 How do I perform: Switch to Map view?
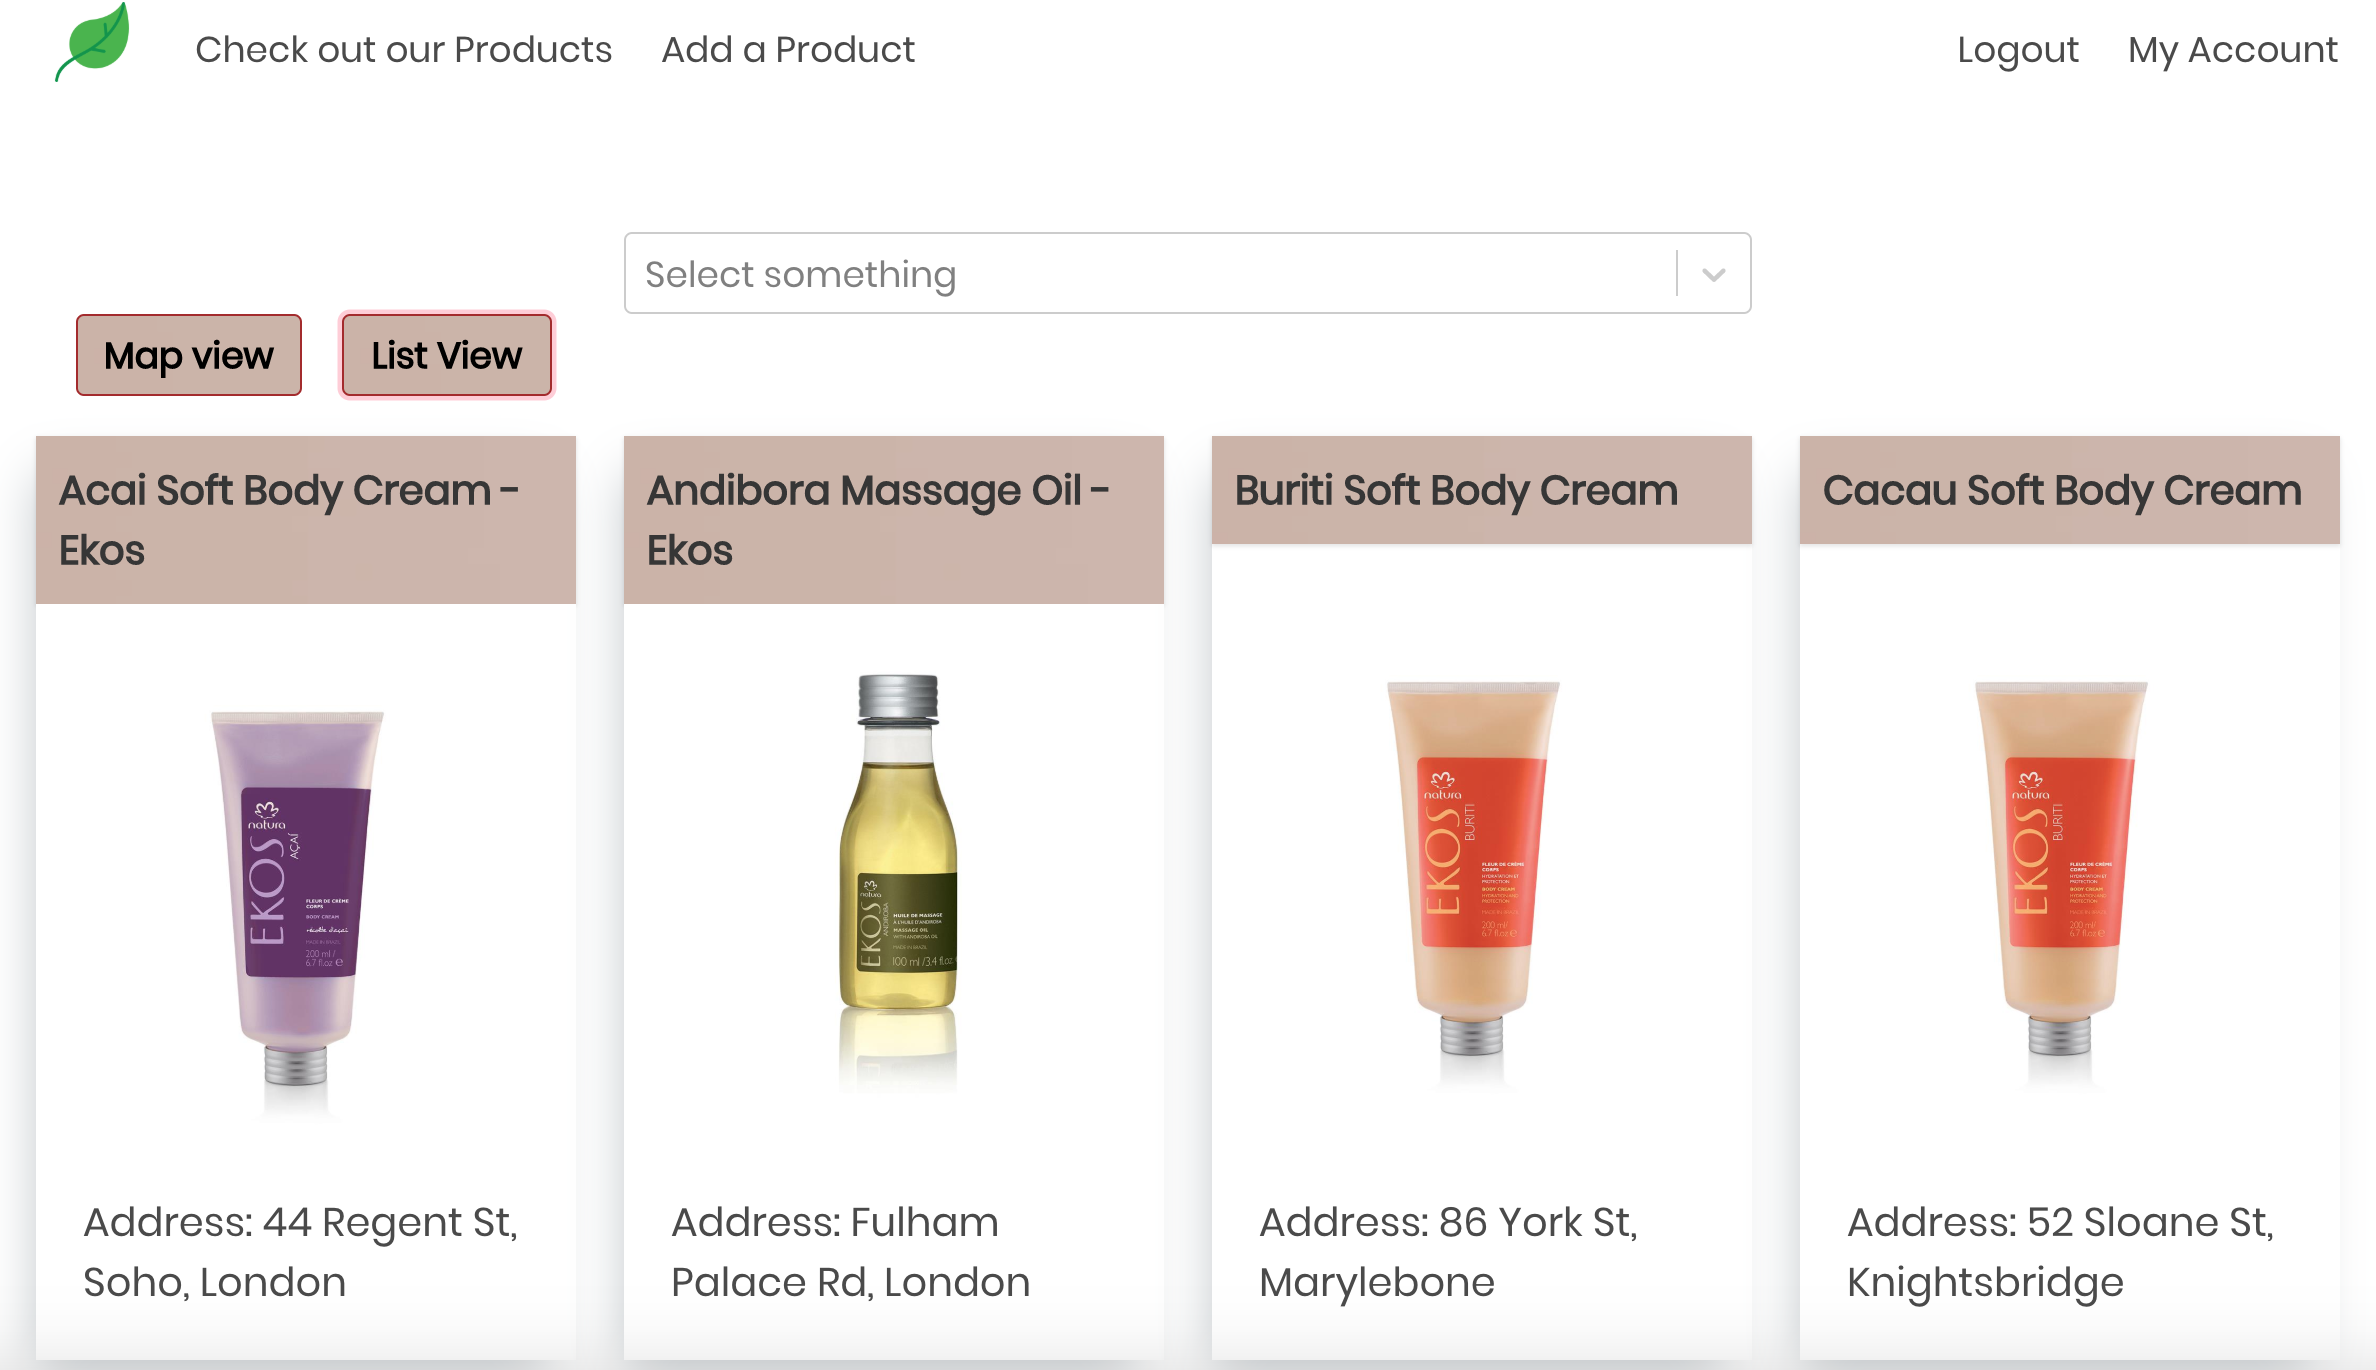(x=189, y=355)
